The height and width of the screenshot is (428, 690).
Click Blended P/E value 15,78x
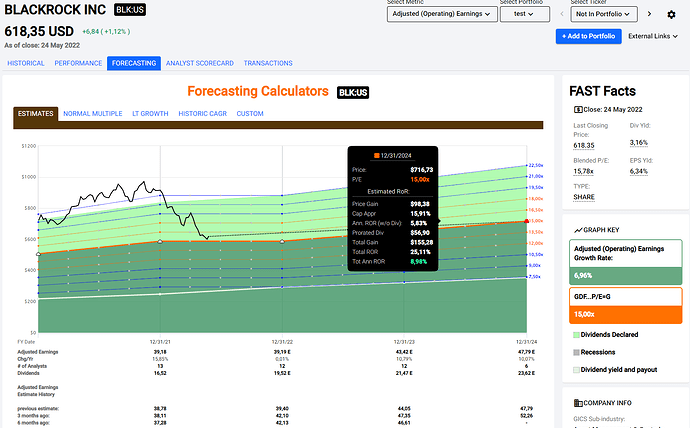584,172
